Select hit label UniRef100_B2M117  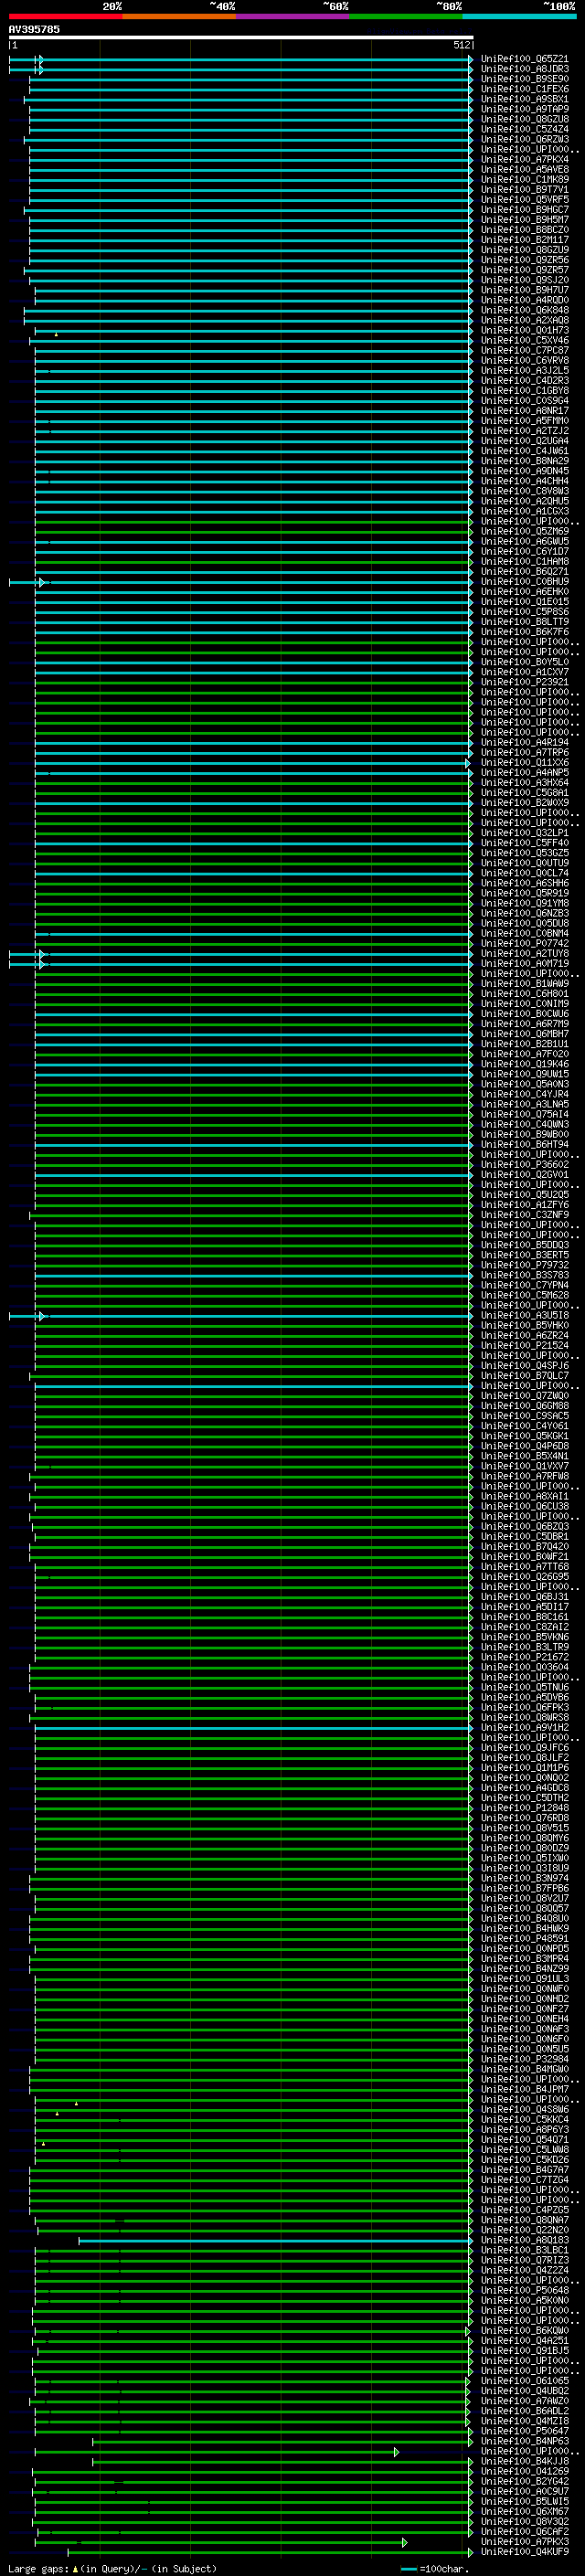tap(524, 239)
